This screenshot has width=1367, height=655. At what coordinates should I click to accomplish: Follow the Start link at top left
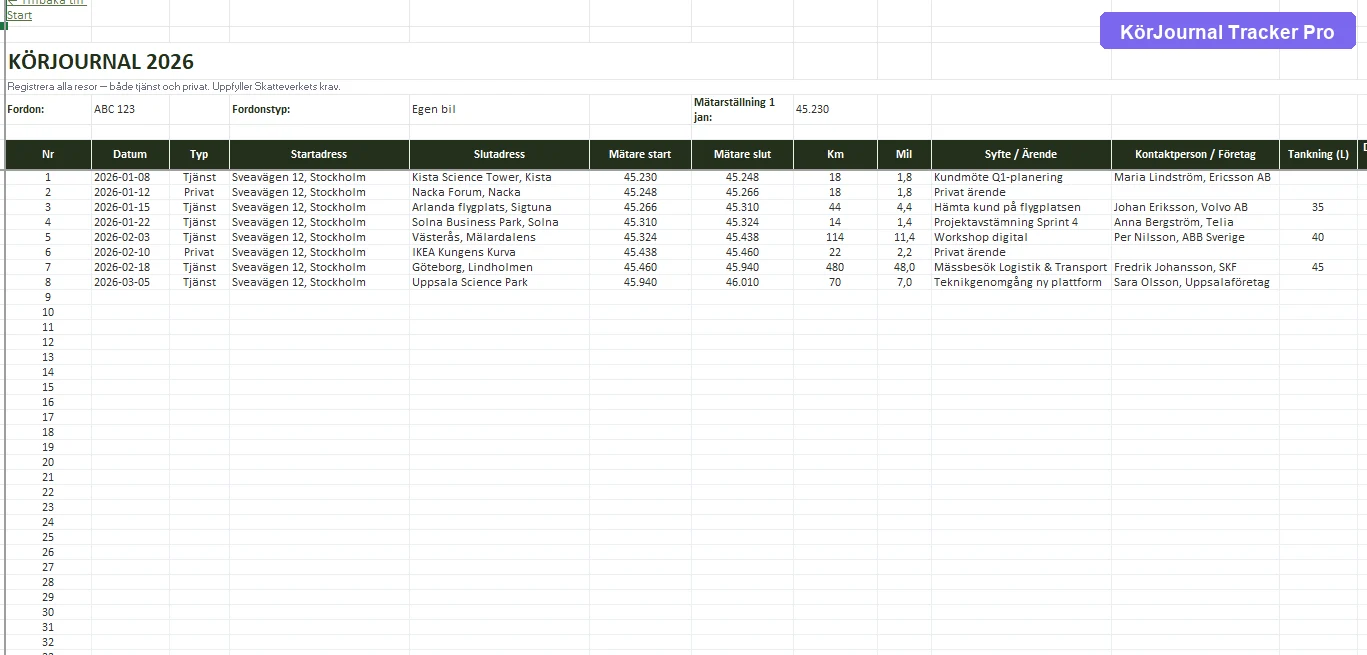tap(19, 15)
